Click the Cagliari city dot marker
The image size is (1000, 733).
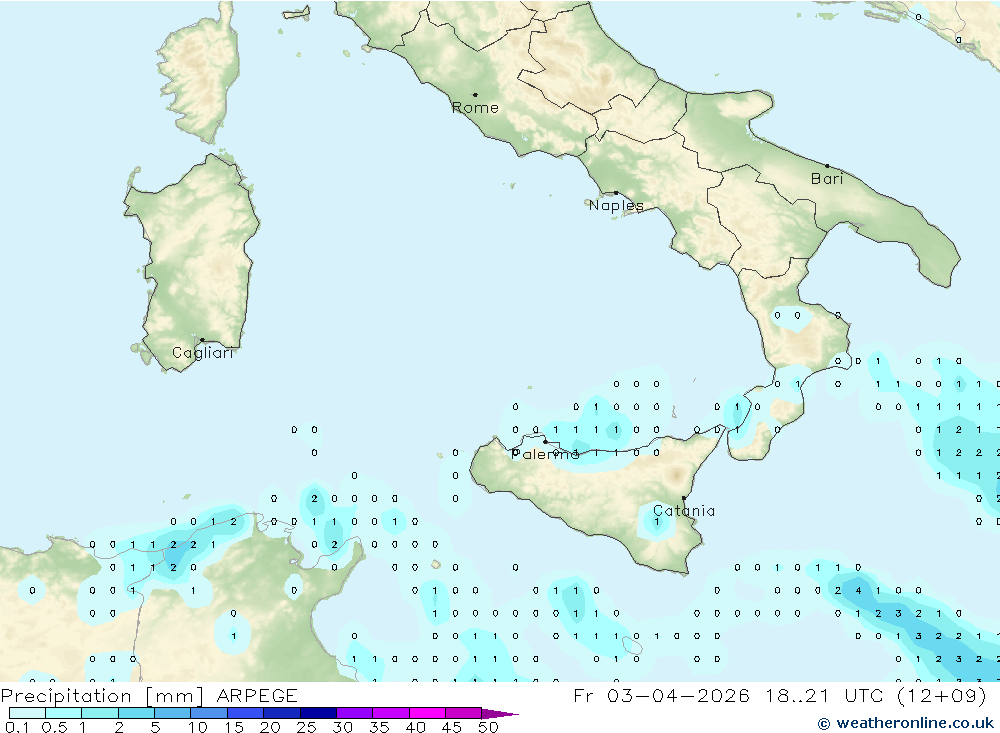[202, 340]
